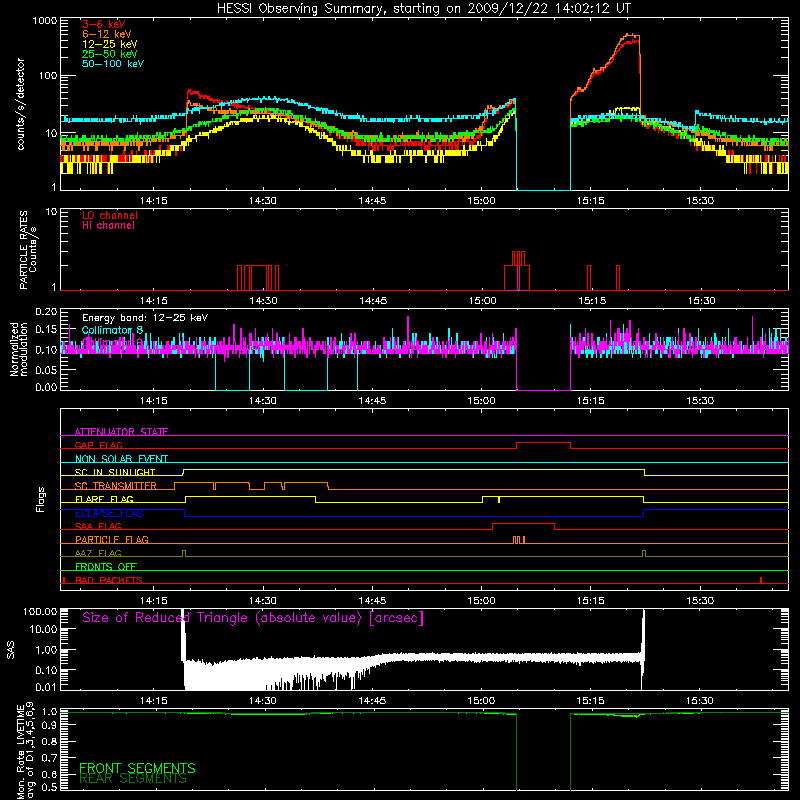
Task: Click the Normalized modulation axis label
Action: pos(19,349)
